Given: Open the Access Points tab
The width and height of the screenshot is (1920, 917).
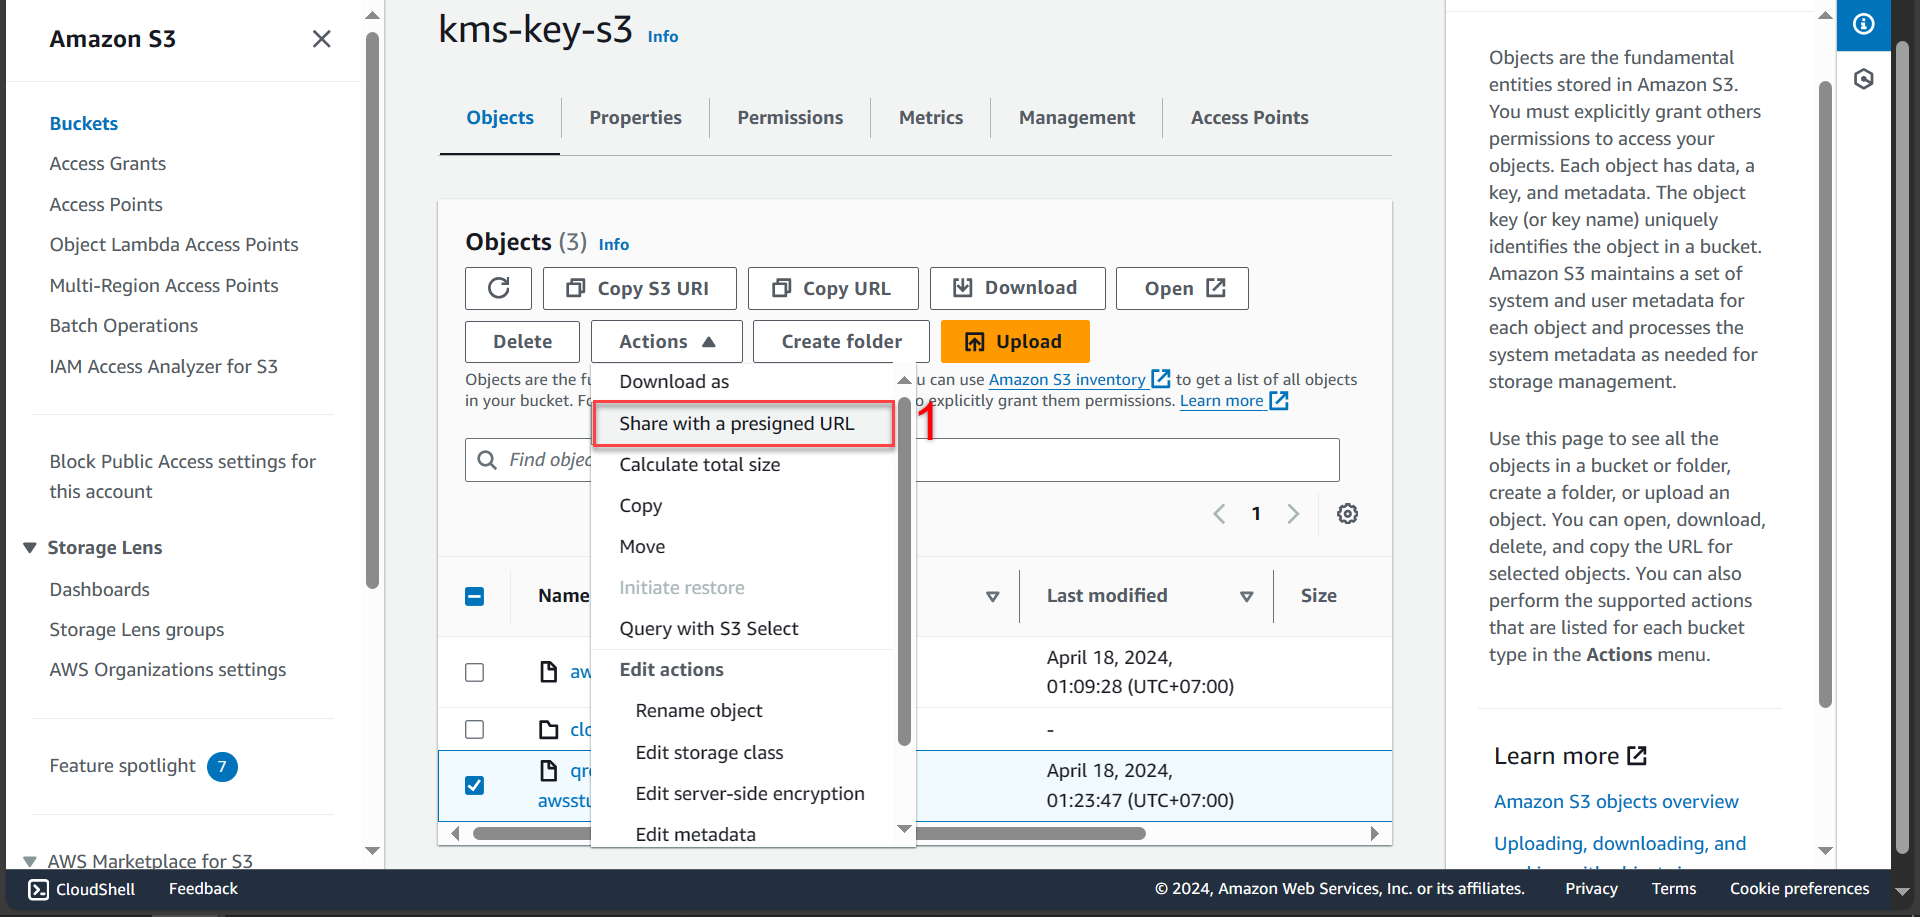Looking at the screenshot, I should click(1249, 117).
